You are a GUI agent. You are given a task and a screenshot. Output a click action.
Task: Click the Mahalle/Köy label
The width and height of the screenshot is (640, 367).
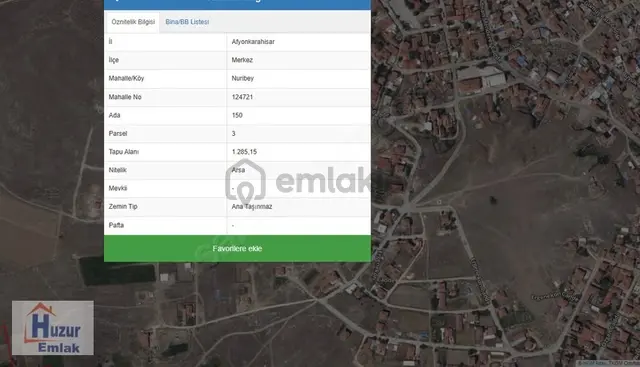[126, 78]
